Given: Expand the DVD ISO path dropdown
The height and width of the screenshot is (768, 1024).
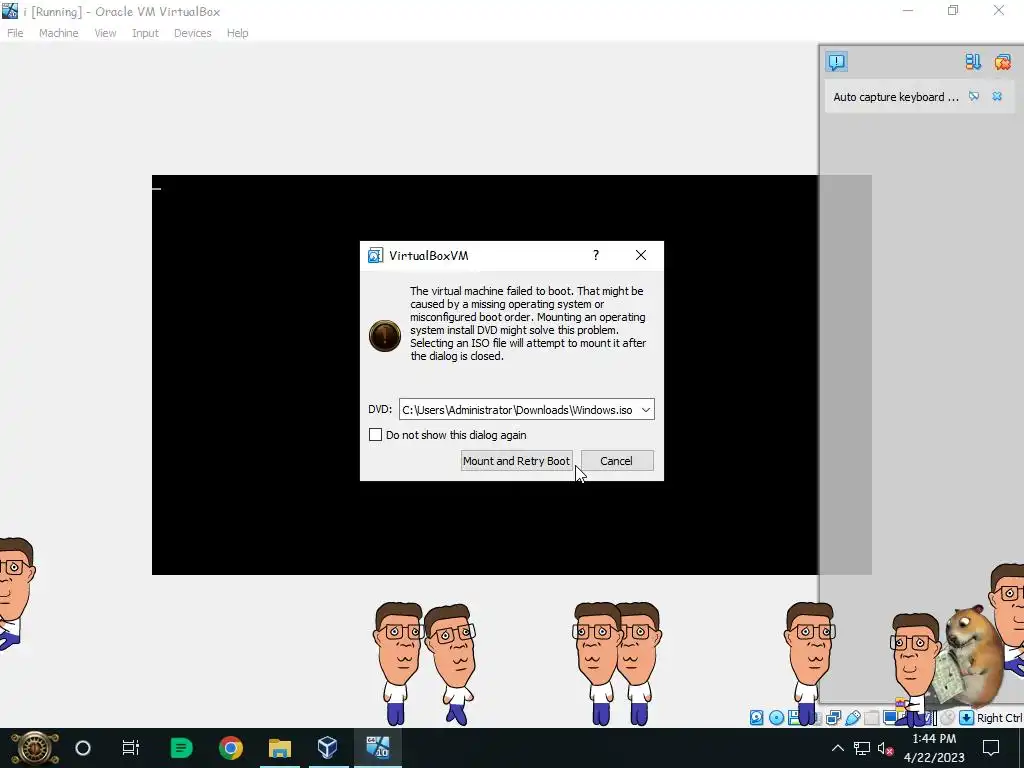Looking at the screenshot, I should pyautogui.click(x=645, y=410).
